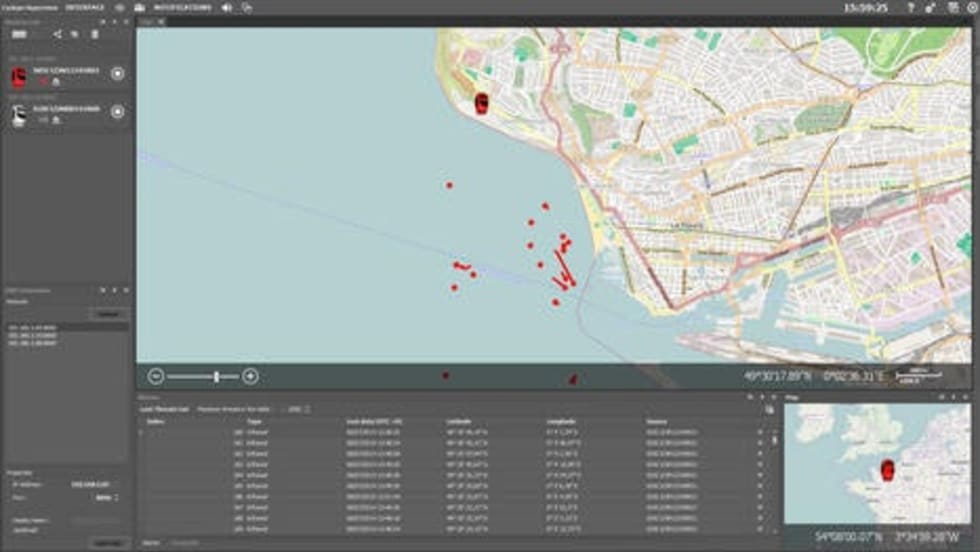Click the link icon beside share in device list
The image size is (980, 552).
74,34
